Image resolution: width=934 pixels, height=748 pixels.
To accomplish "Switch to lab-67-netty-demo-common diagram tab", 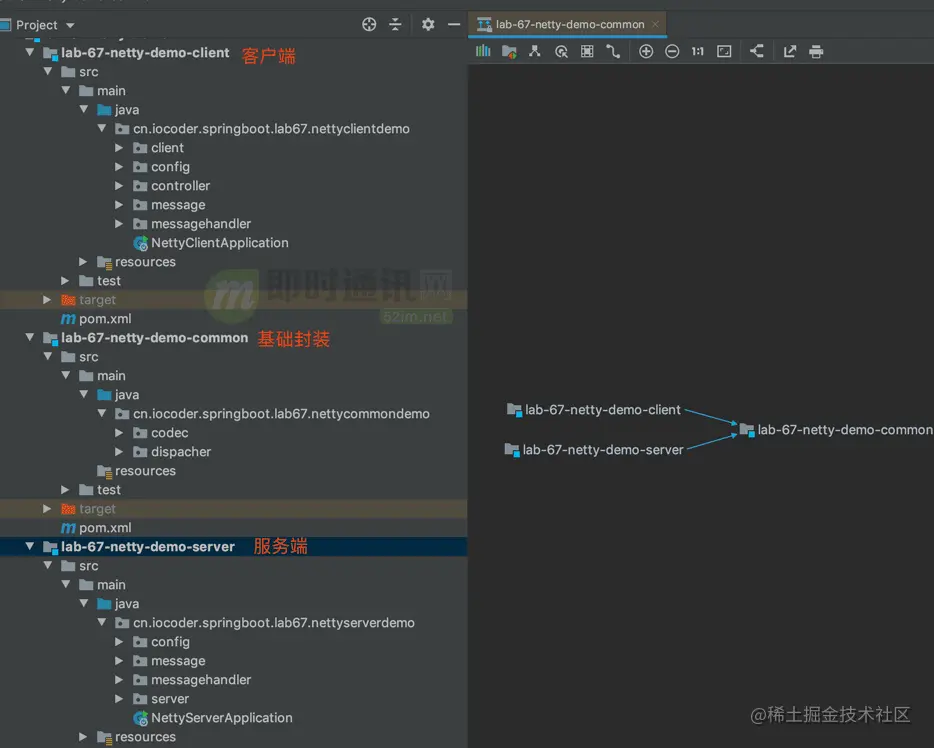I will point(569,24).
